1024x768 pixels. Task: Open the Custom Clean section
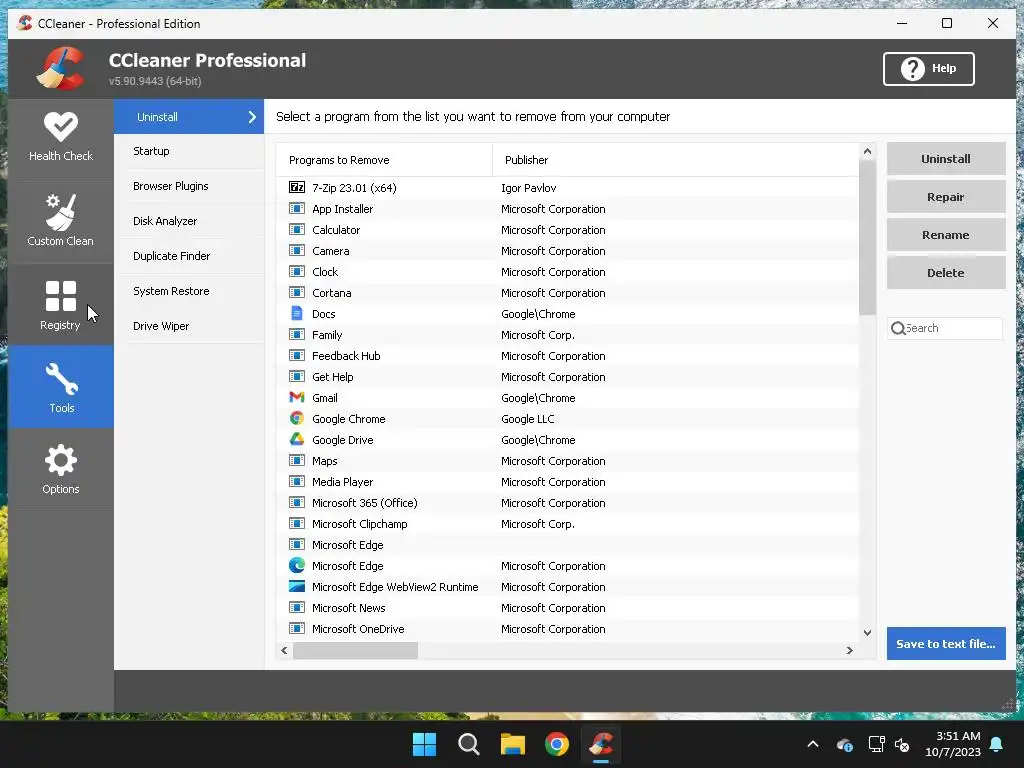[61, 221]
